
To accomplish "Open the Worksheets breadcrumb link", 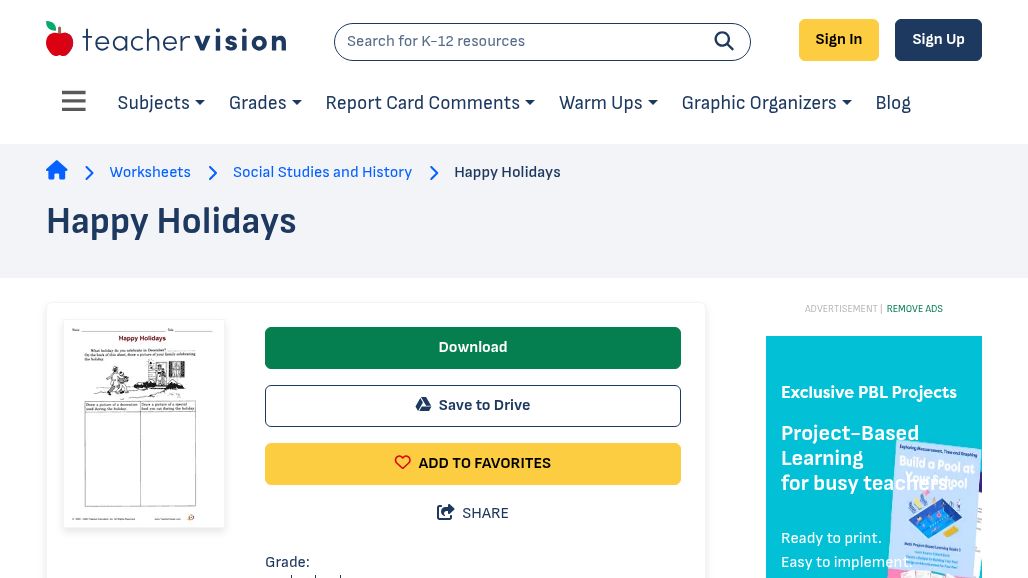I will [150, 172].
